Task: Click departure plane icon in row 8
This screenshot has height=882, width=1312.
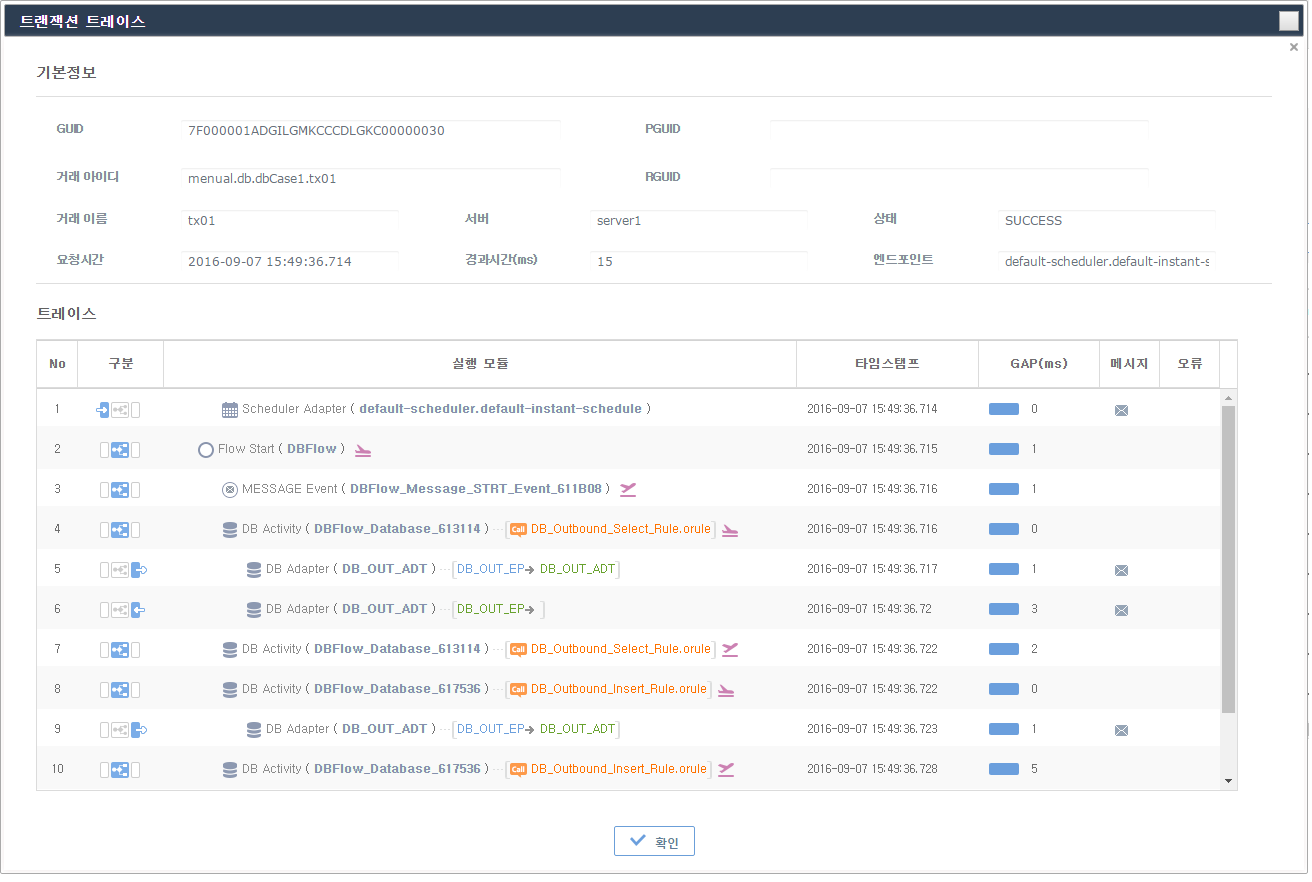Action: point(726,690)
